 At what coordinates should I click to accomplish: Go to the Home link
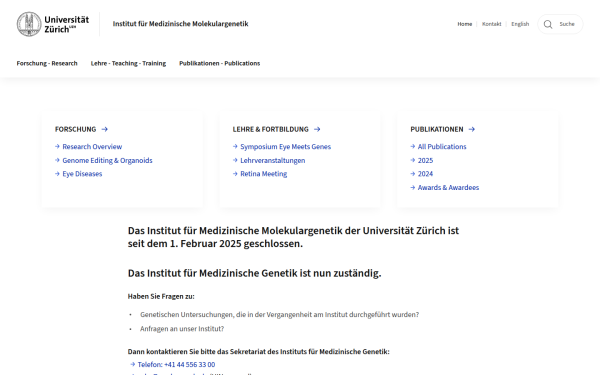pos(465,24)
